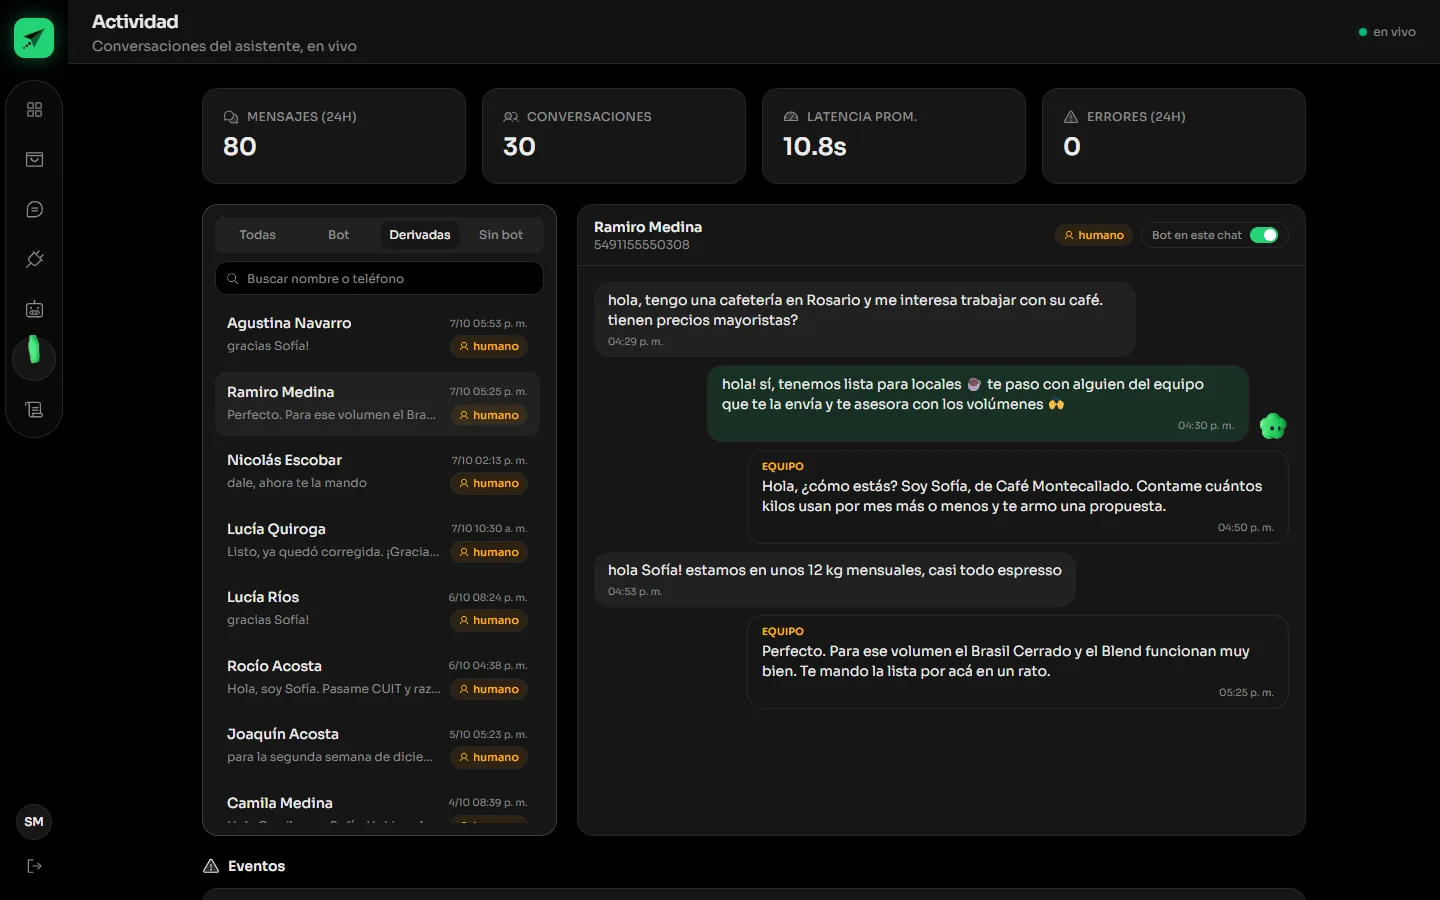The width and height of the screenshot is (1440, 900).
Task: Click the green paper-plane app logo
Action: pos(34,38)
